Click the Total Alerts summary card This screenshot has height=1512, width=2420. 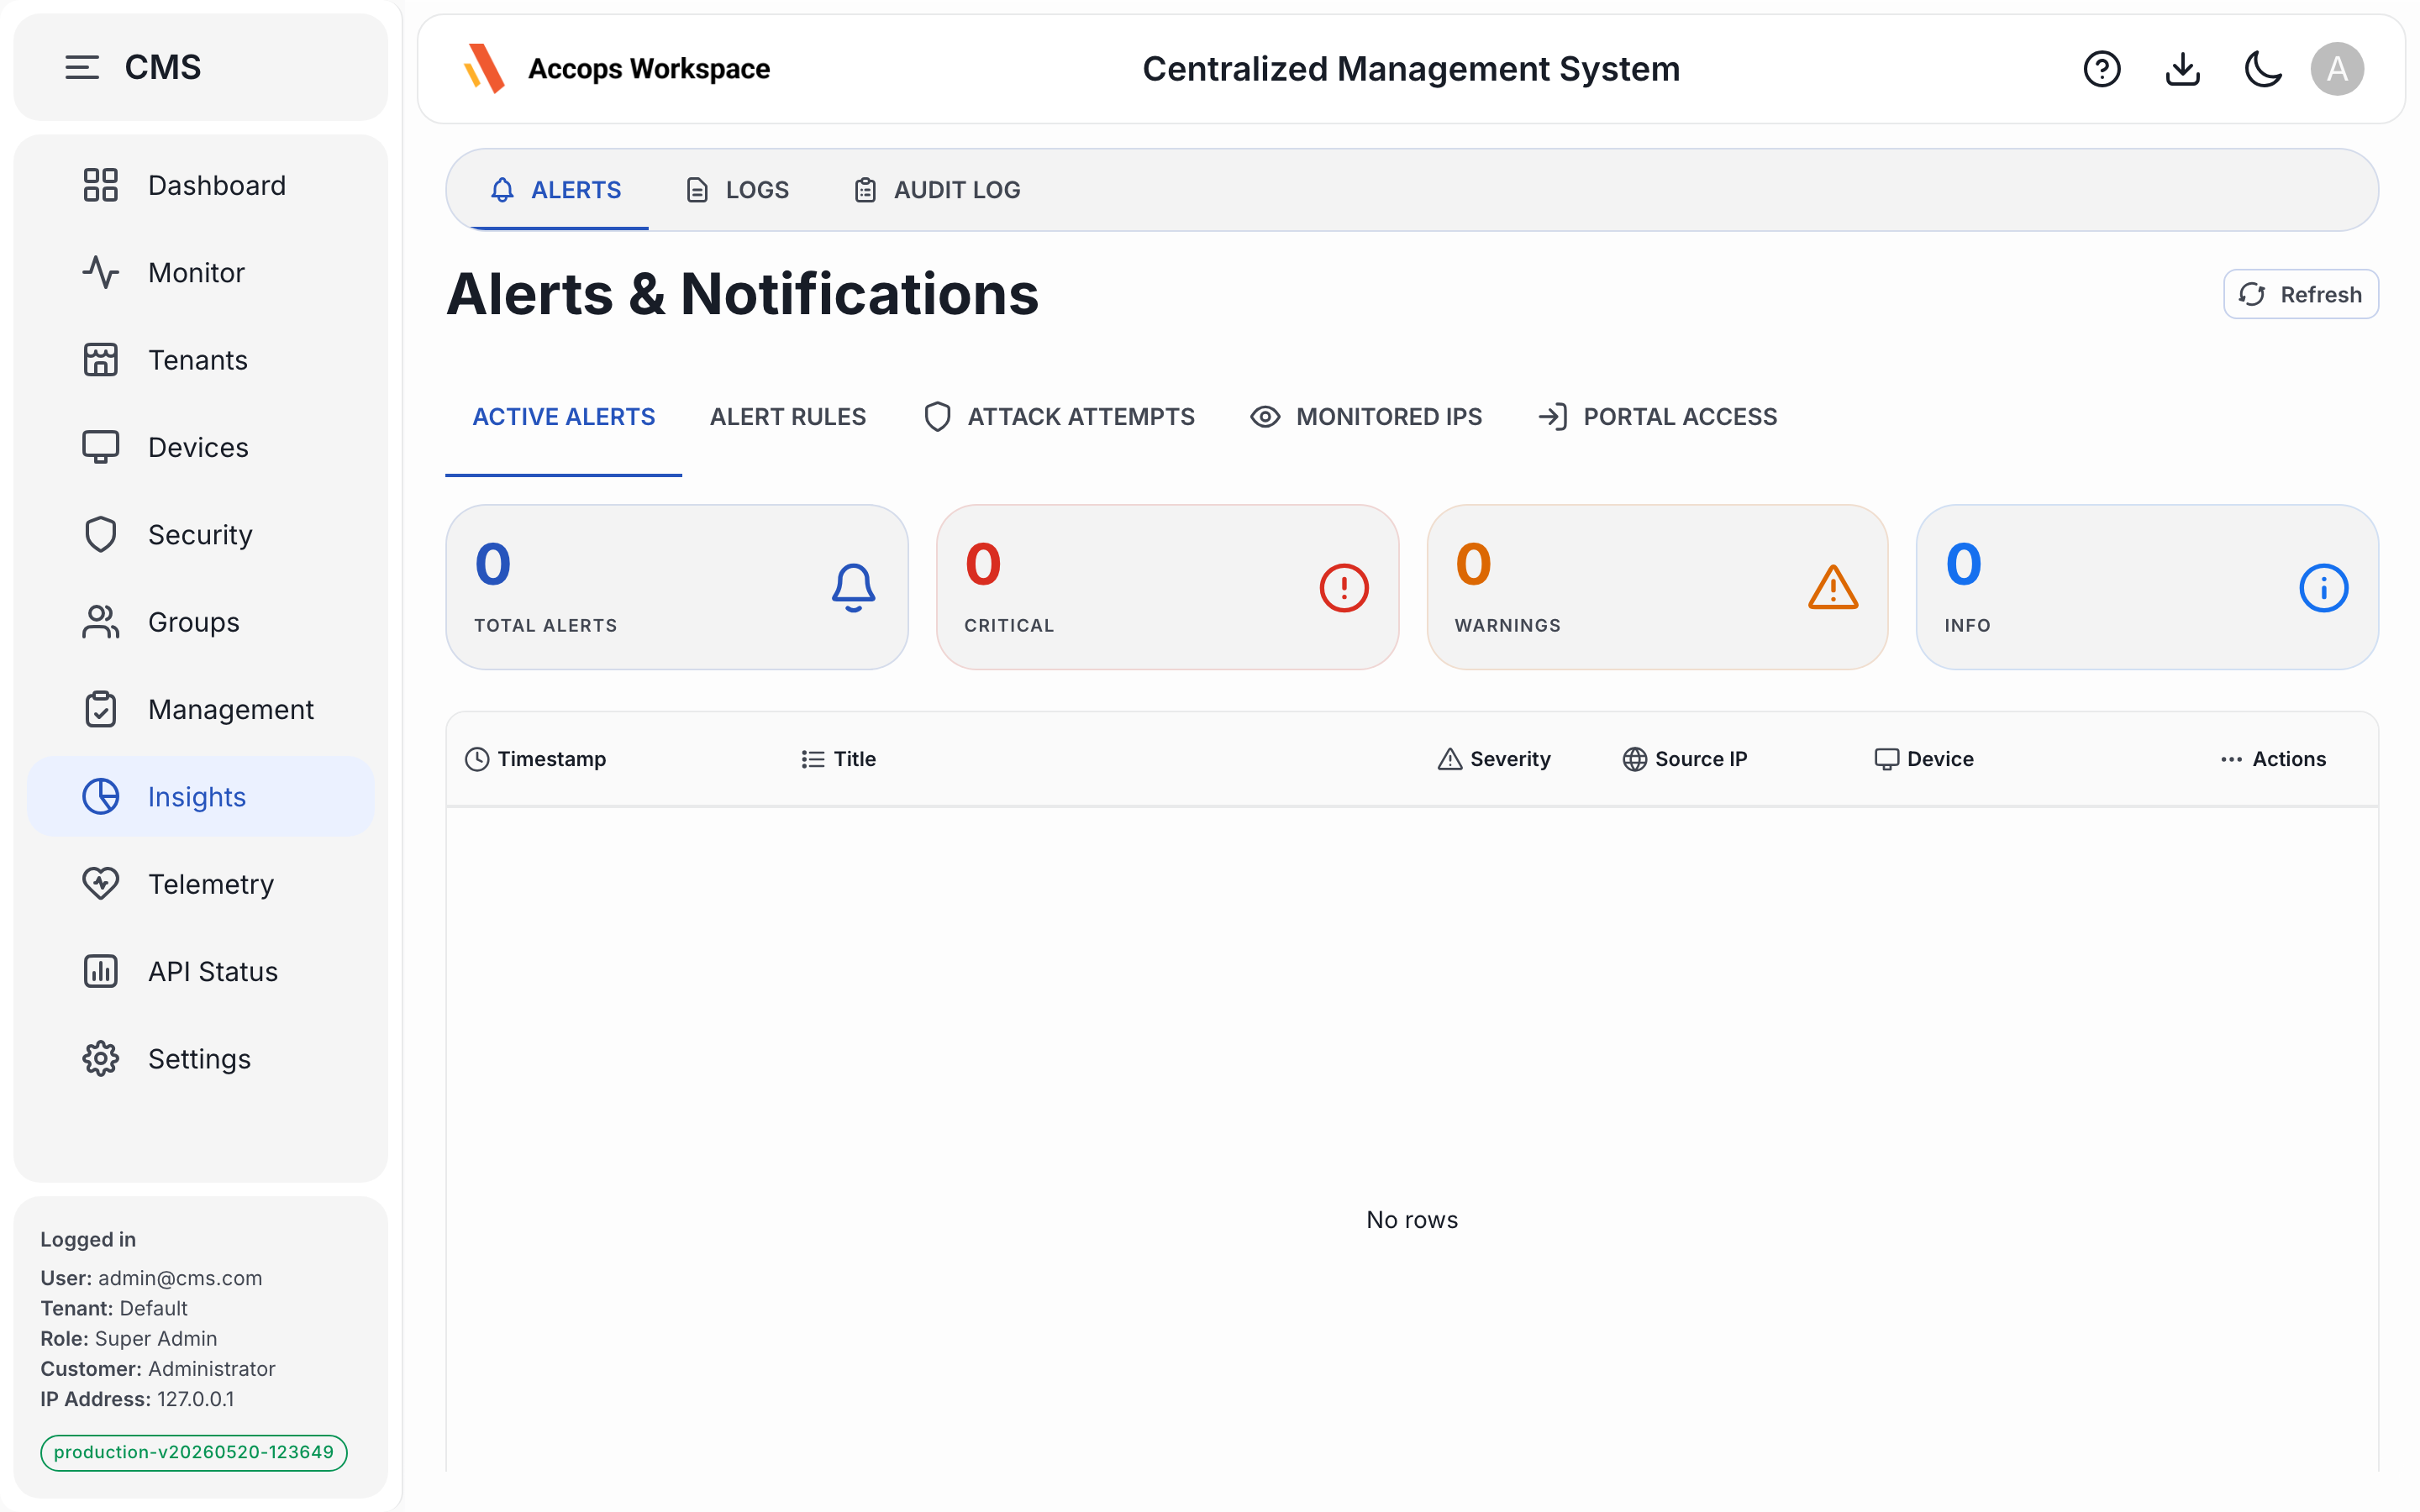677,587
